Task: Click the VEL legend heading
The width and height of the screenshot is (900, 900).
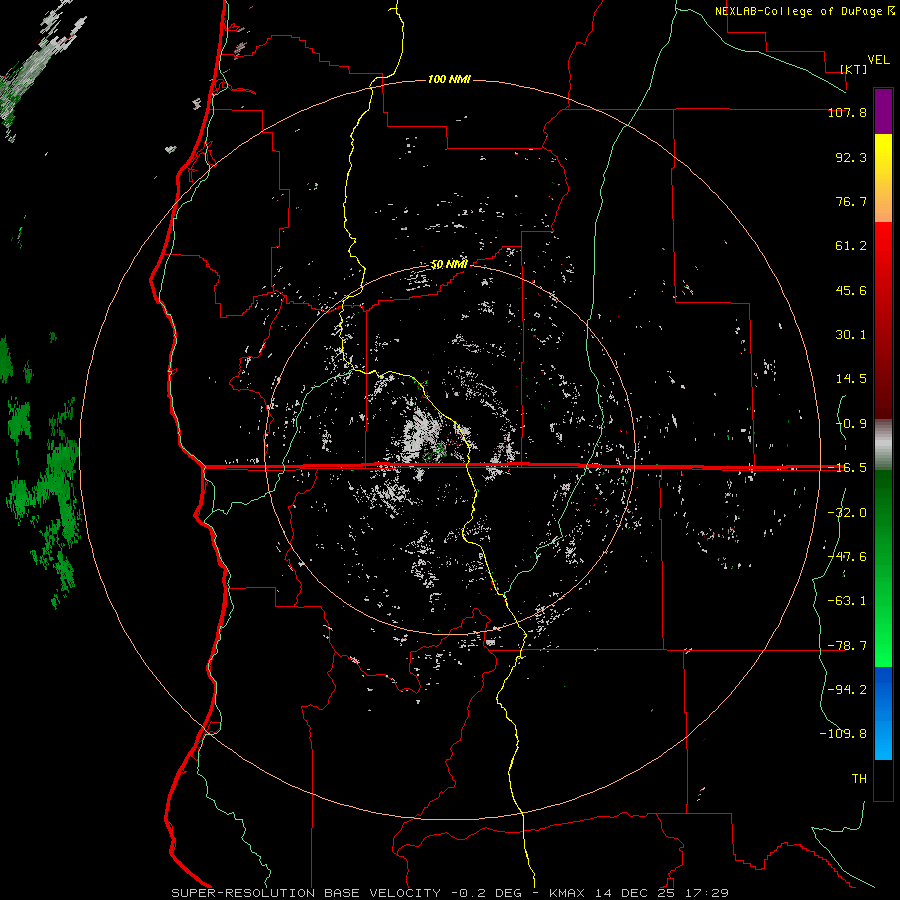Action: click(x=878, y=60)
